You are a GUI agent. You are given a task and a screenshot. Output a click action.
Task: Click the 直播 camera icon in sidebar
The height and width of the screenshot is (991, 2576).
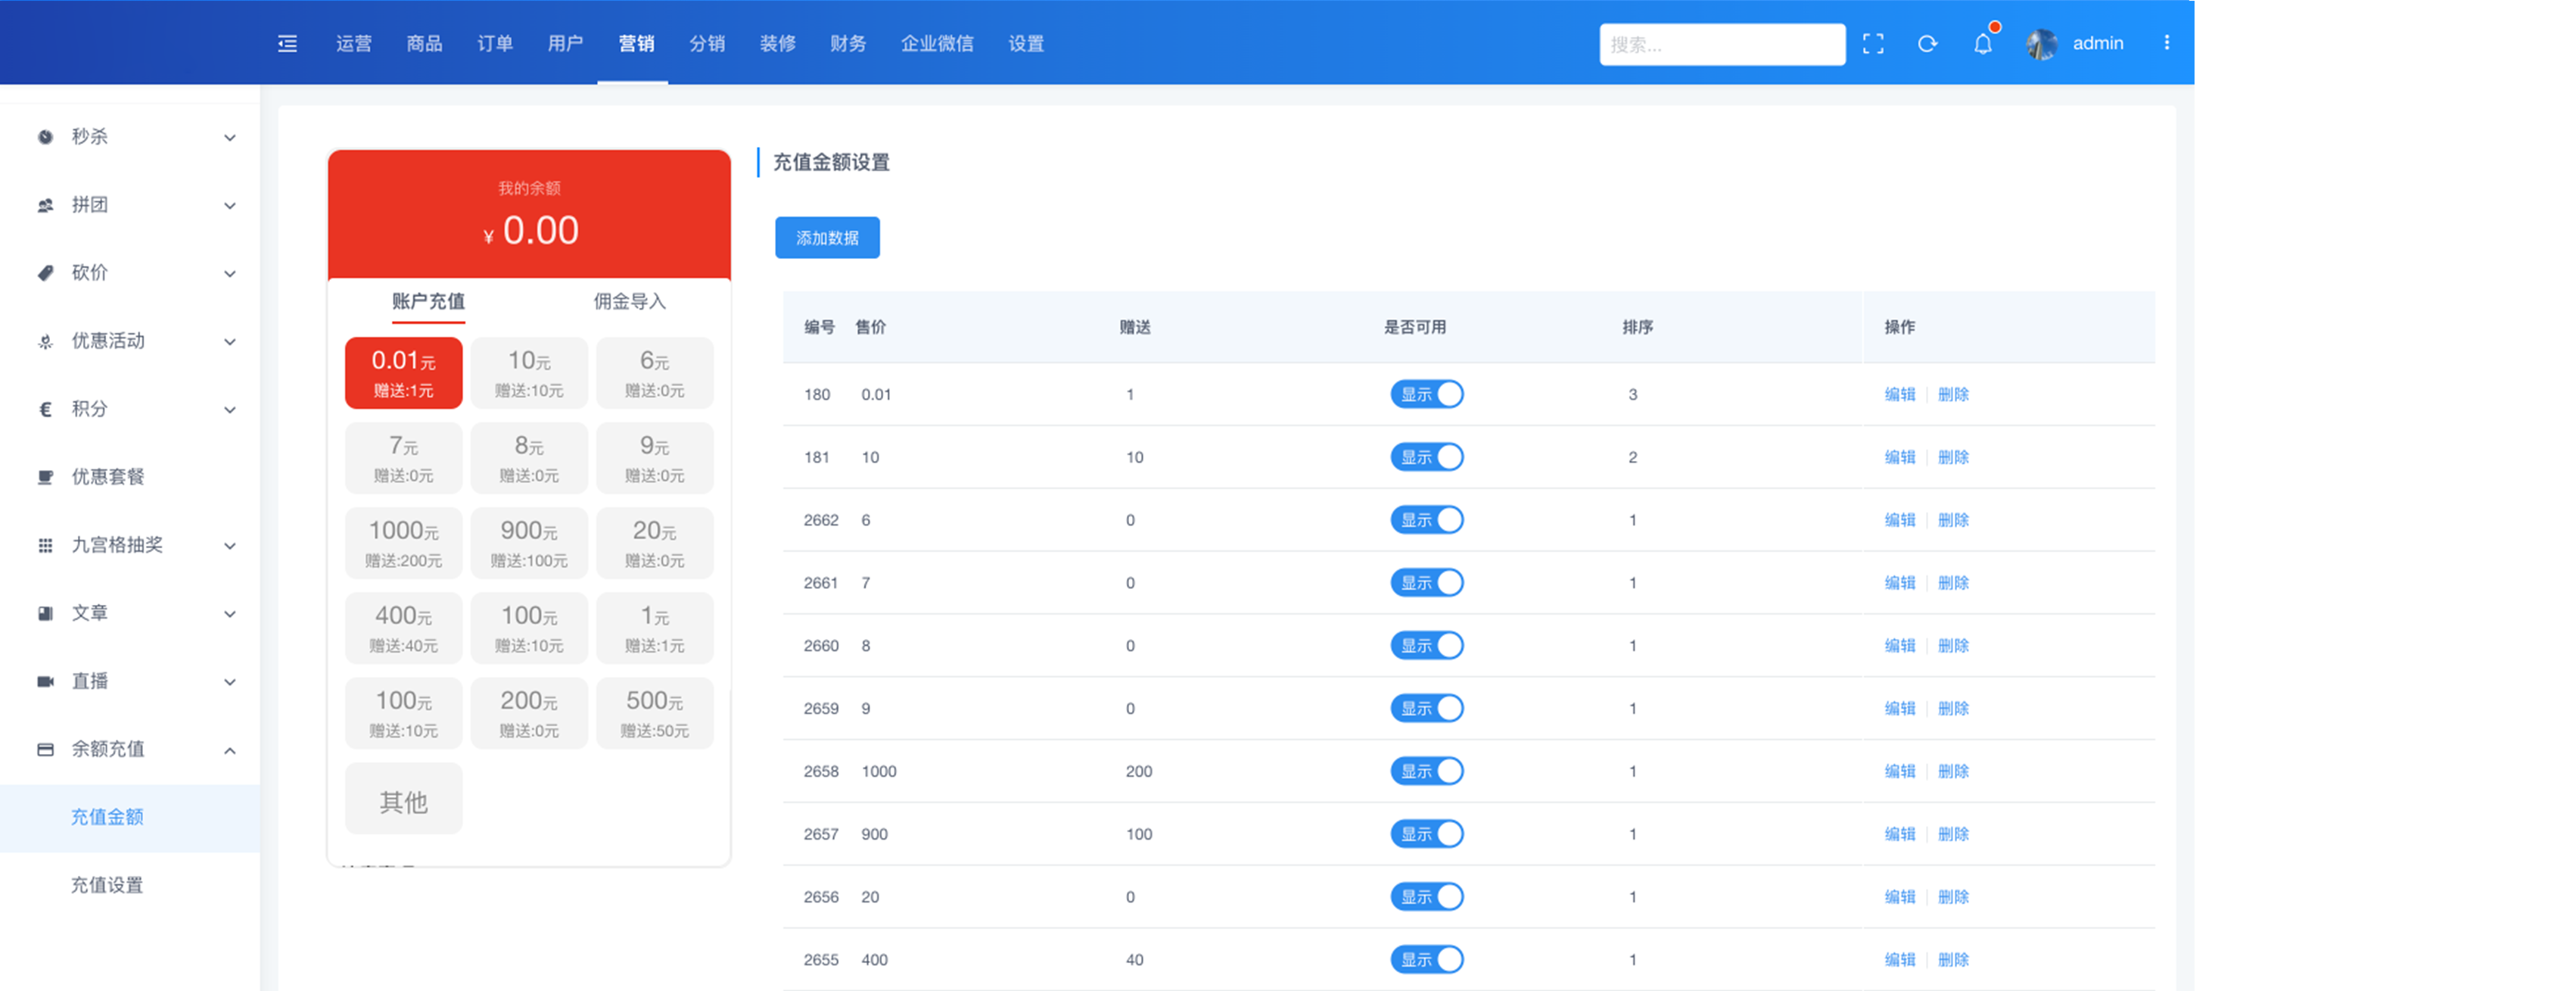(x=45, y=681)
